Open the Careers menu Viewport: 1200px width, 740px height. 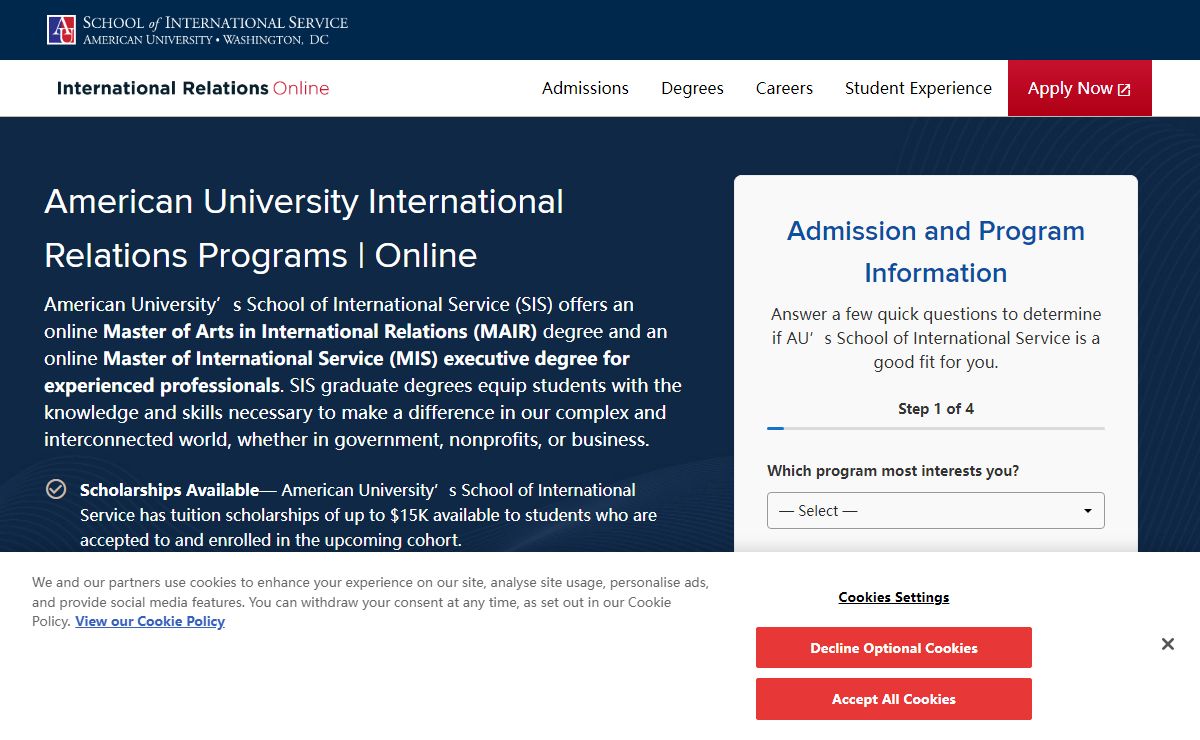click(x=784, y=88)
